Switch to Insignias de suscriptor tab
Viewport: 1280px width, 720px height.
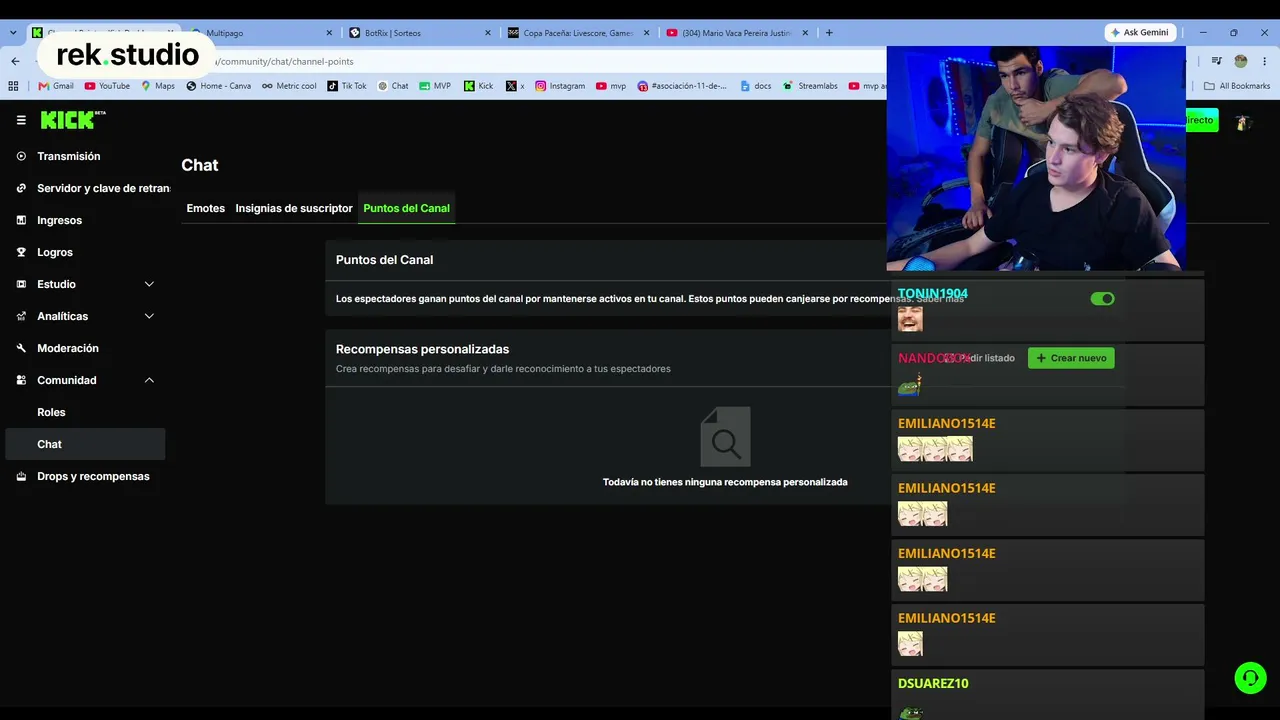point(294,208)
